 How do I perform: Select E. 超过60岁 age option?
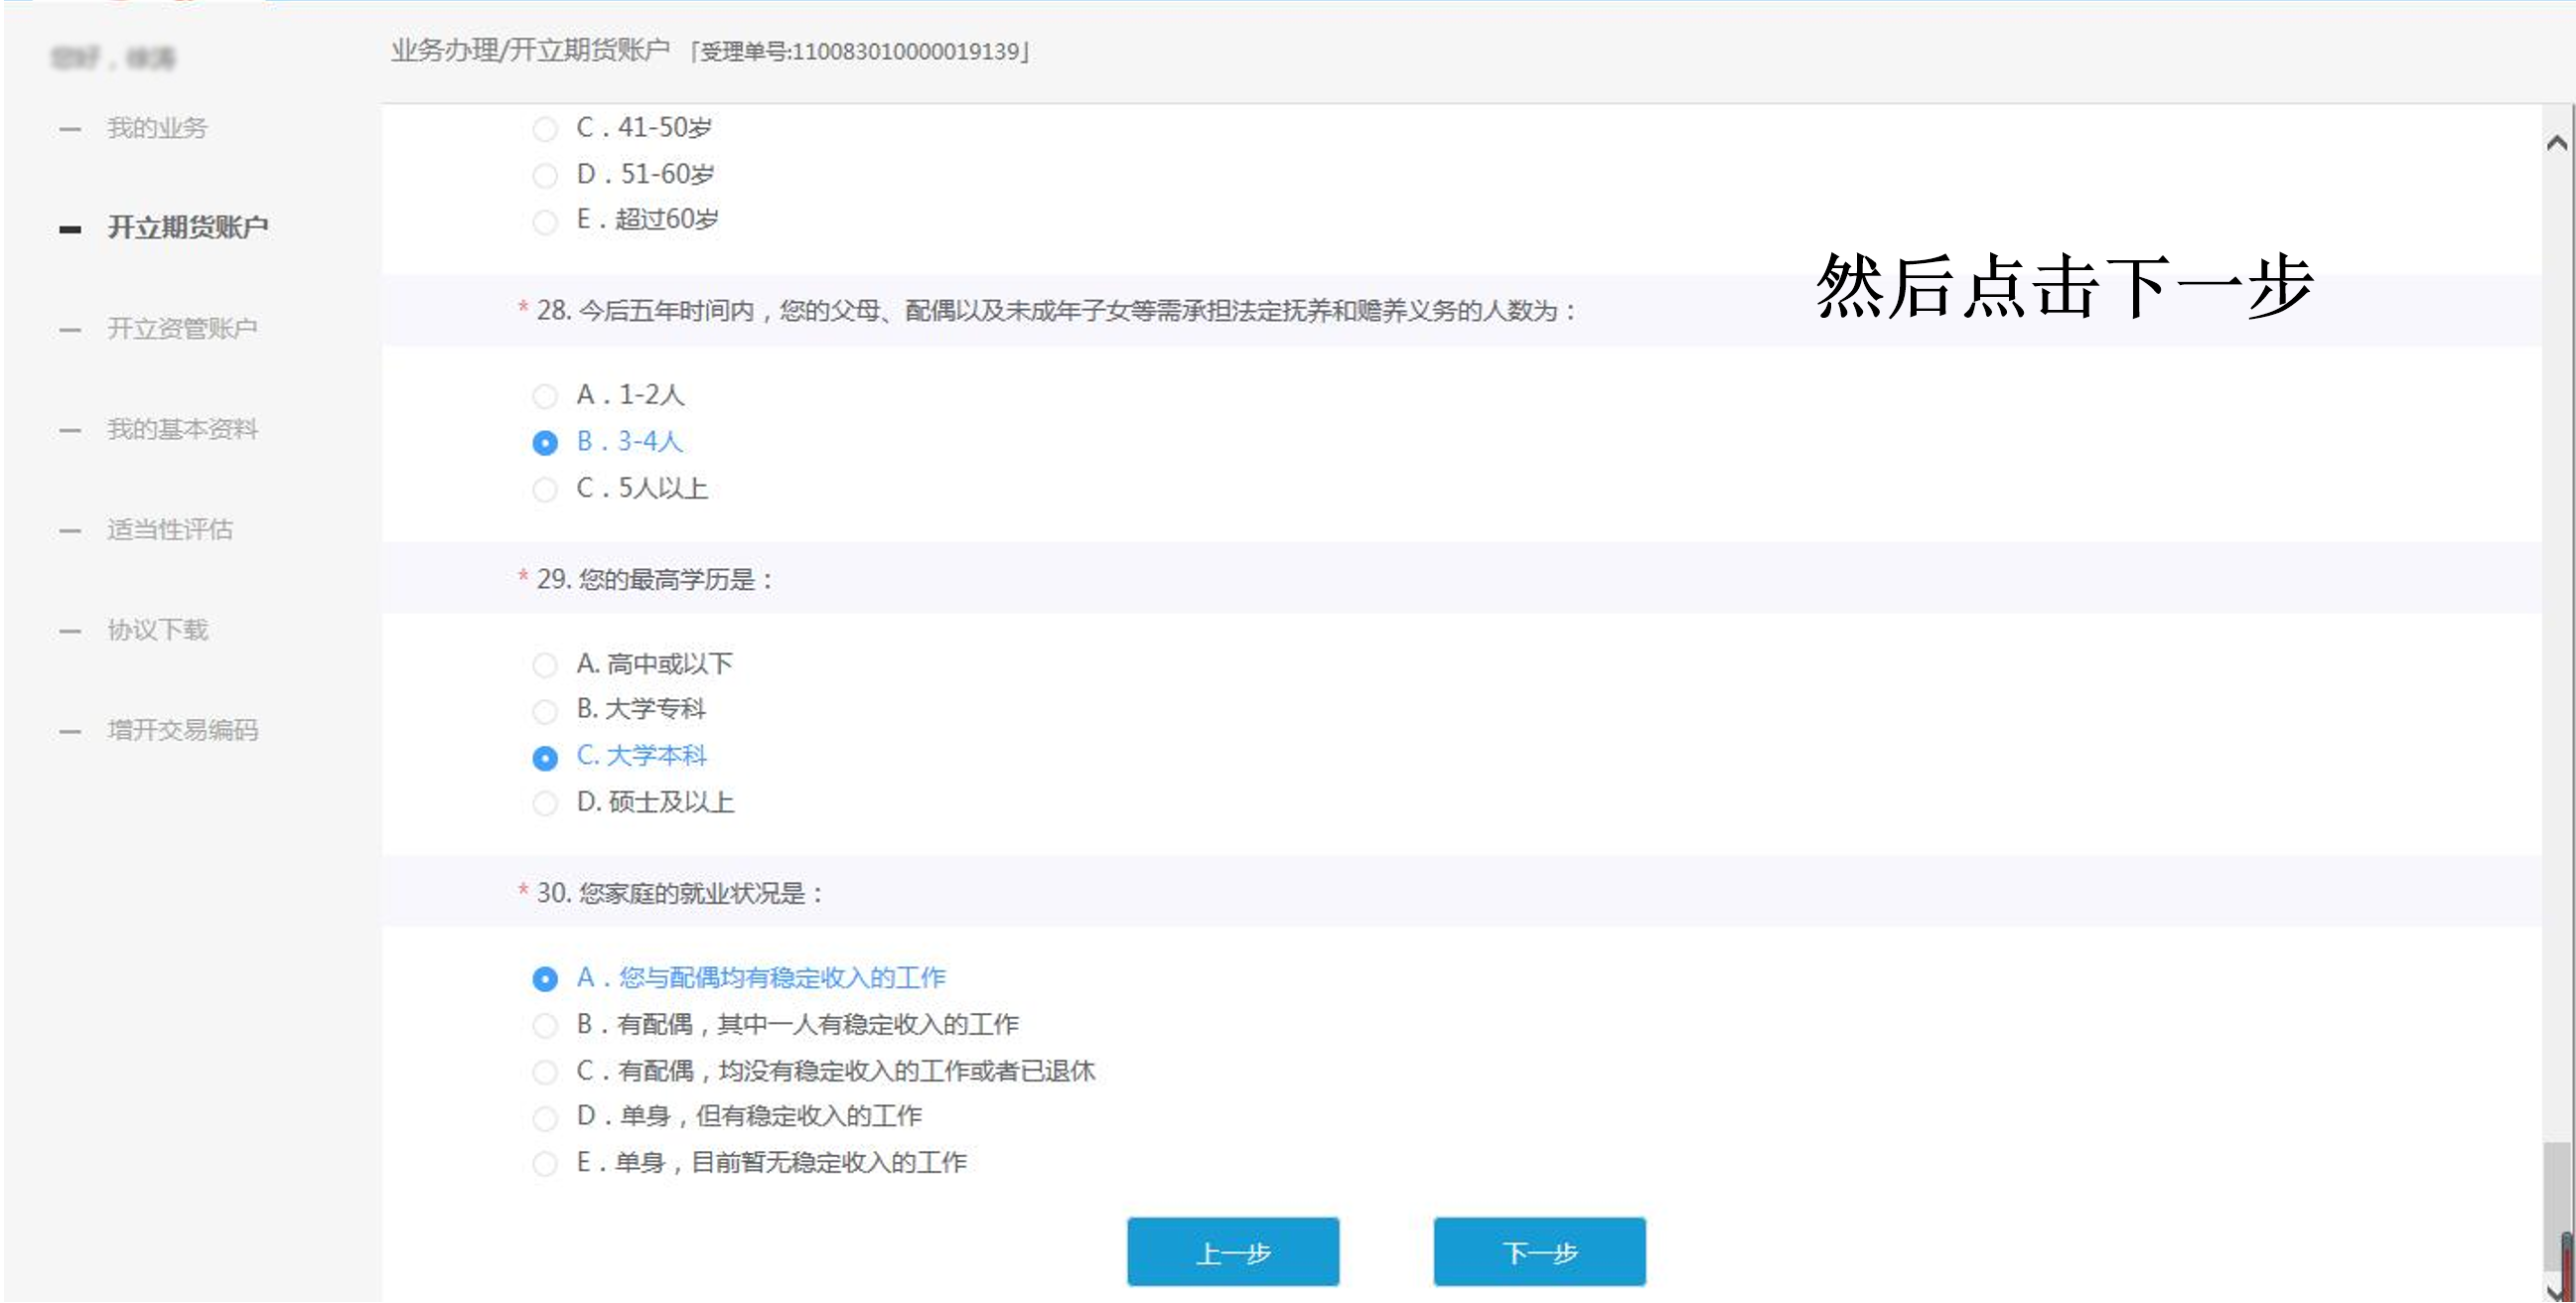[x=545, y=222]
